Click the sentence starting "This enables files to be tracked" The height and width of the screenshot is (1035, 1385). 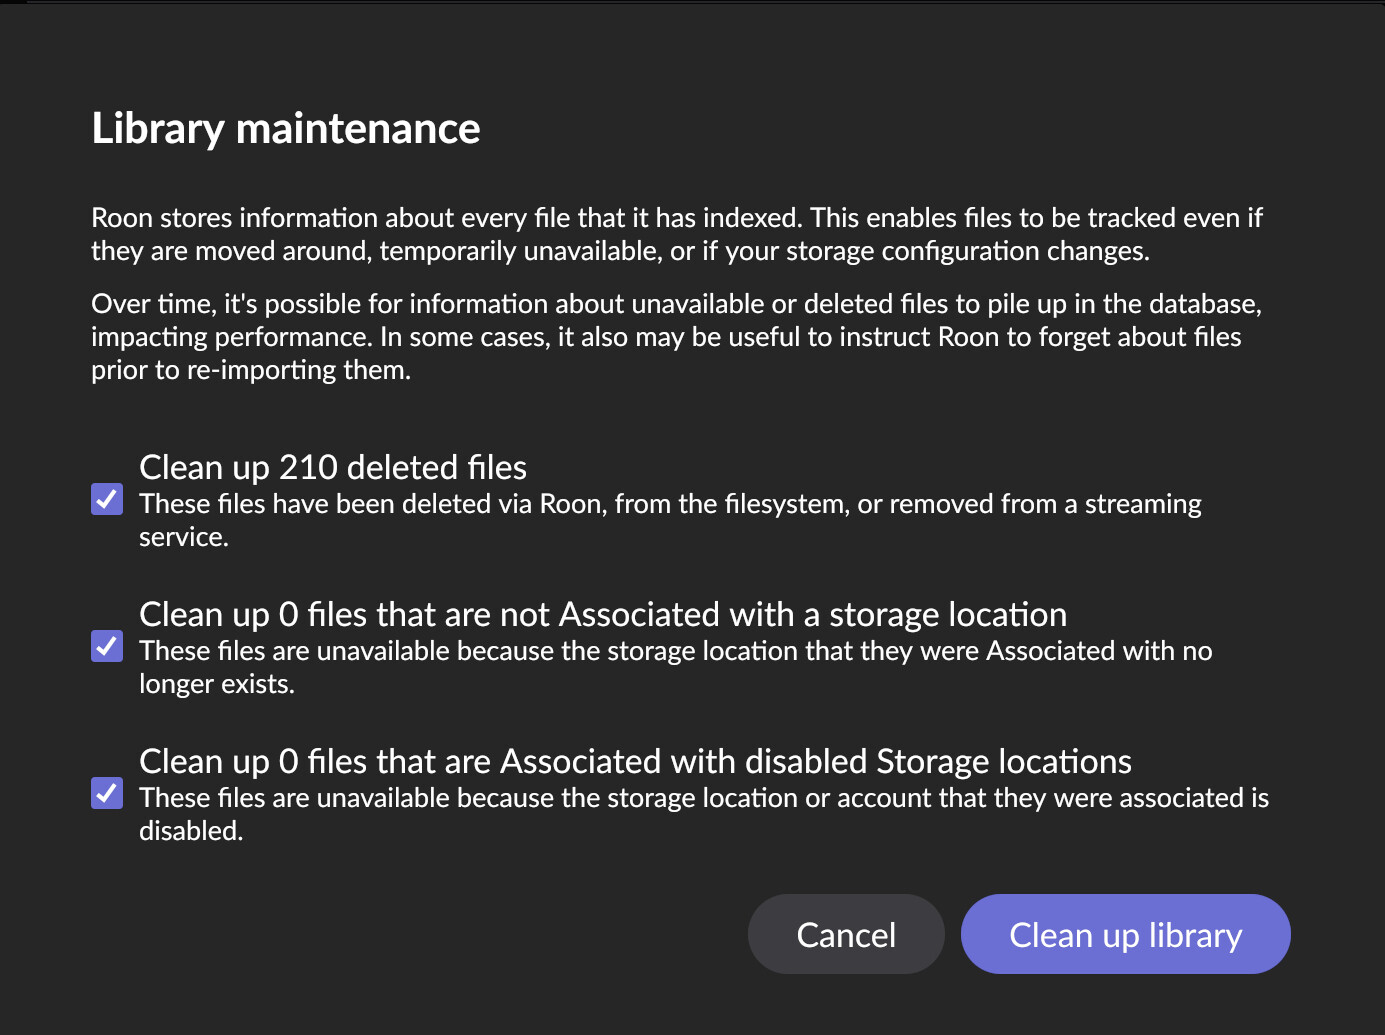tap(1036, 218)
